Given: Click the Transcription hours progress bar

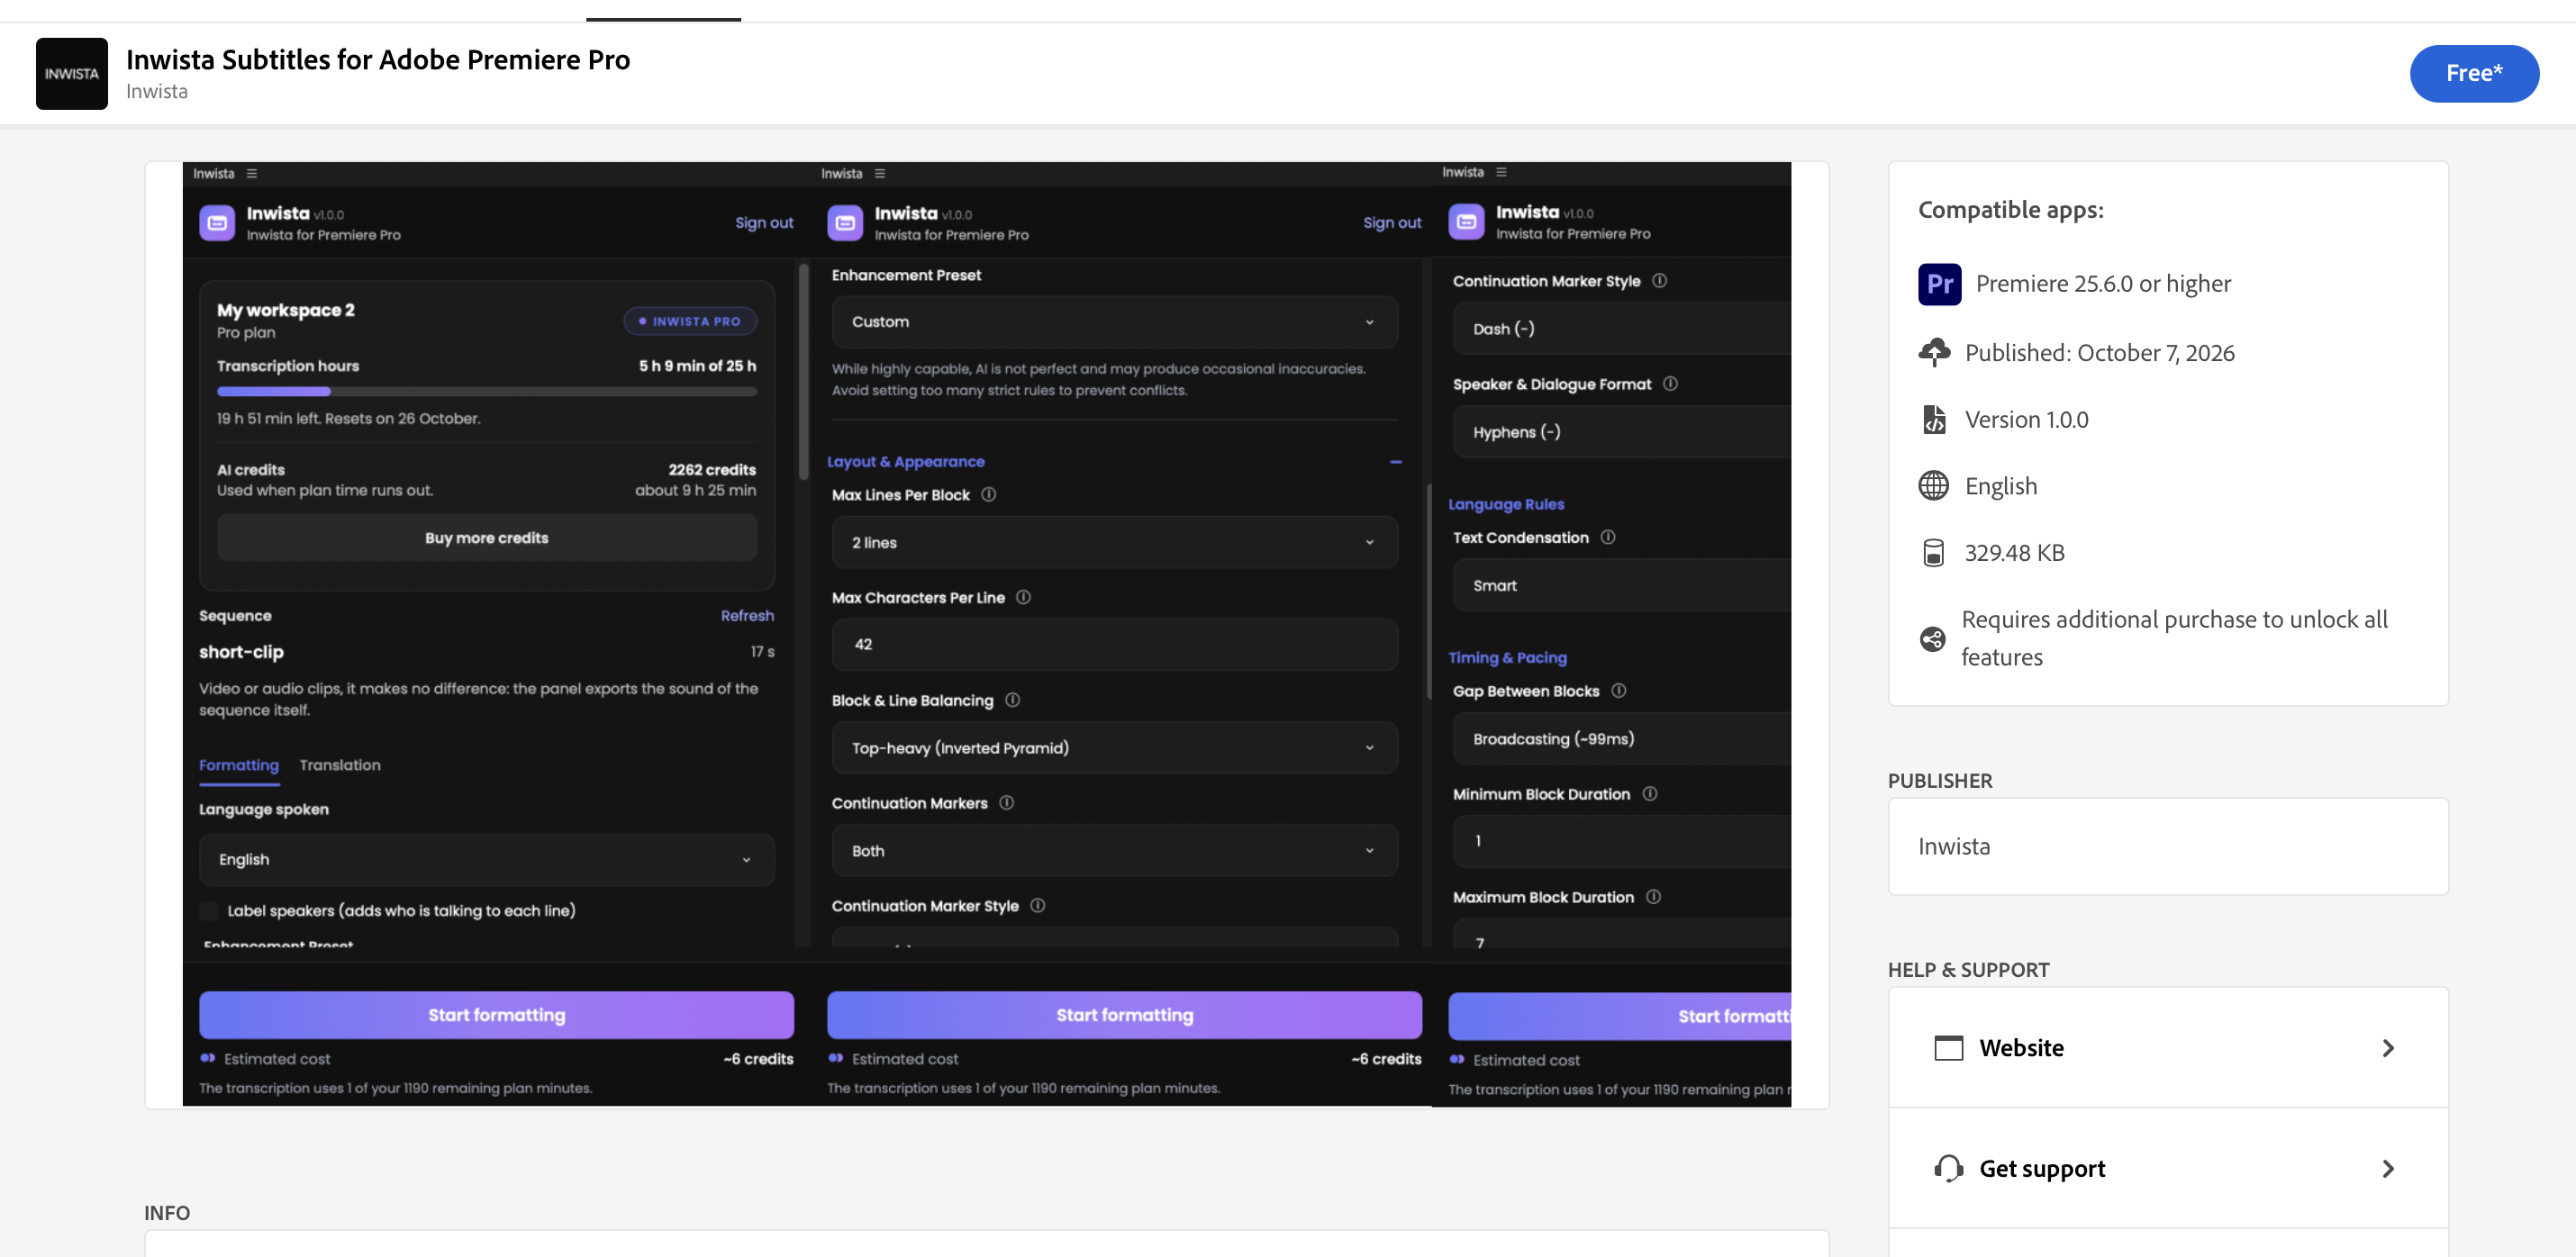Looking at the screenshot, I should coord(486,392).
